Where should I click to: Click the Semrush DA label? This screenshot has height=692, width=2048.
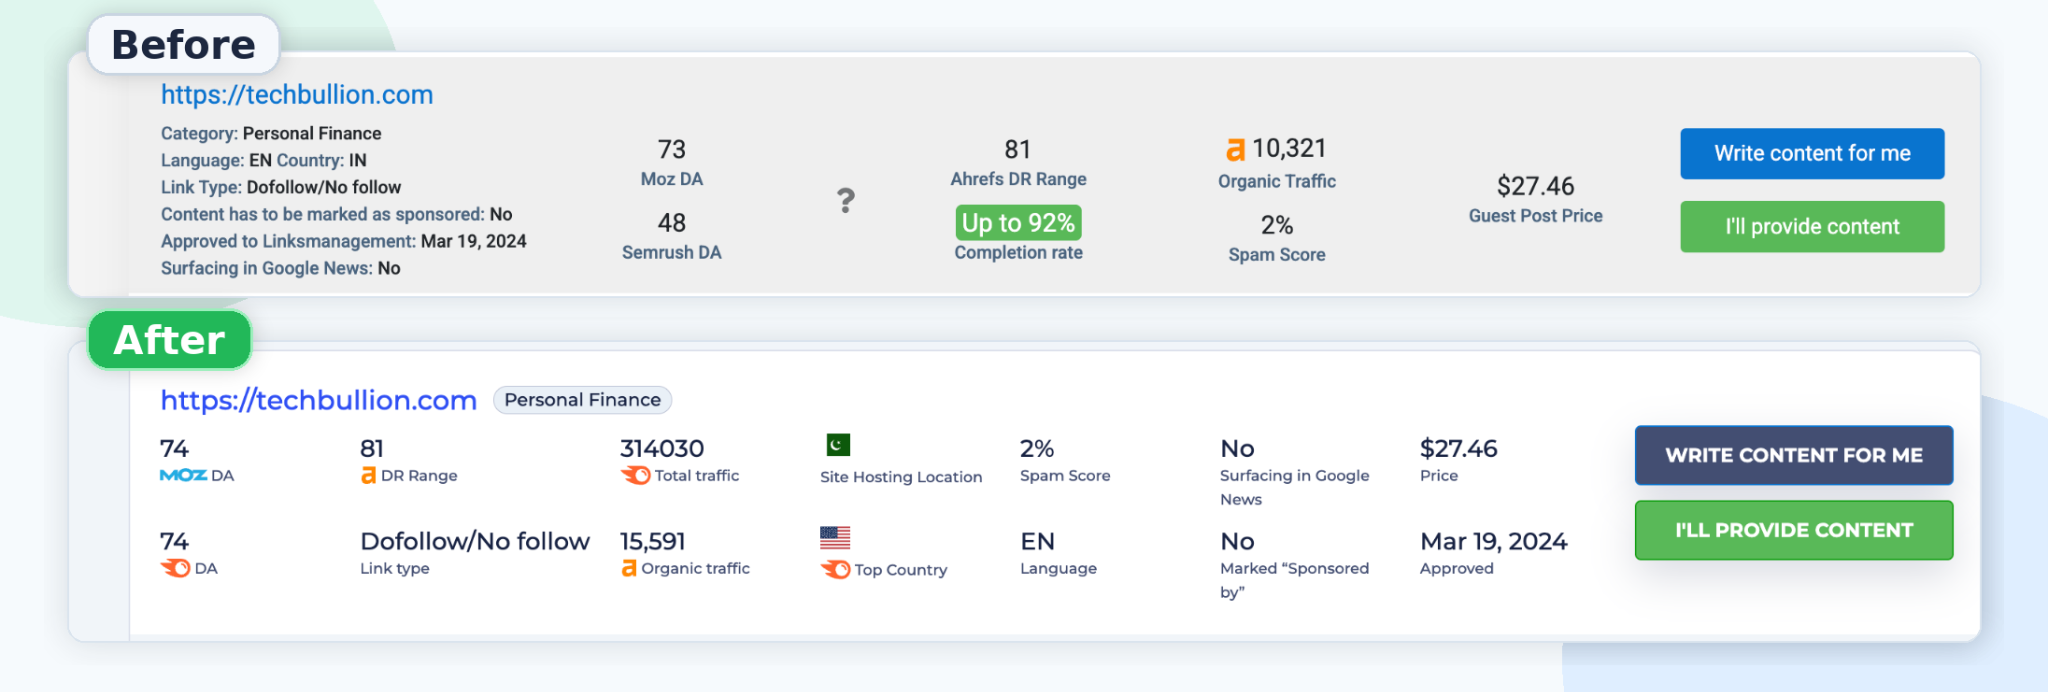coord(671,252)
